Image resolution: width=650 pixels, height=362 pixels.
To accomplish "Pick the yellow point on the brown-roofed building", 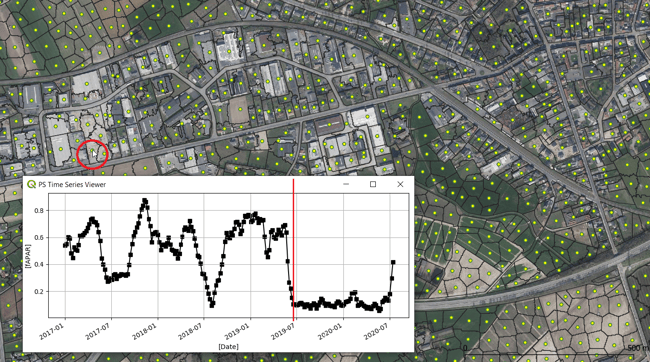I will tap(330, 124).
